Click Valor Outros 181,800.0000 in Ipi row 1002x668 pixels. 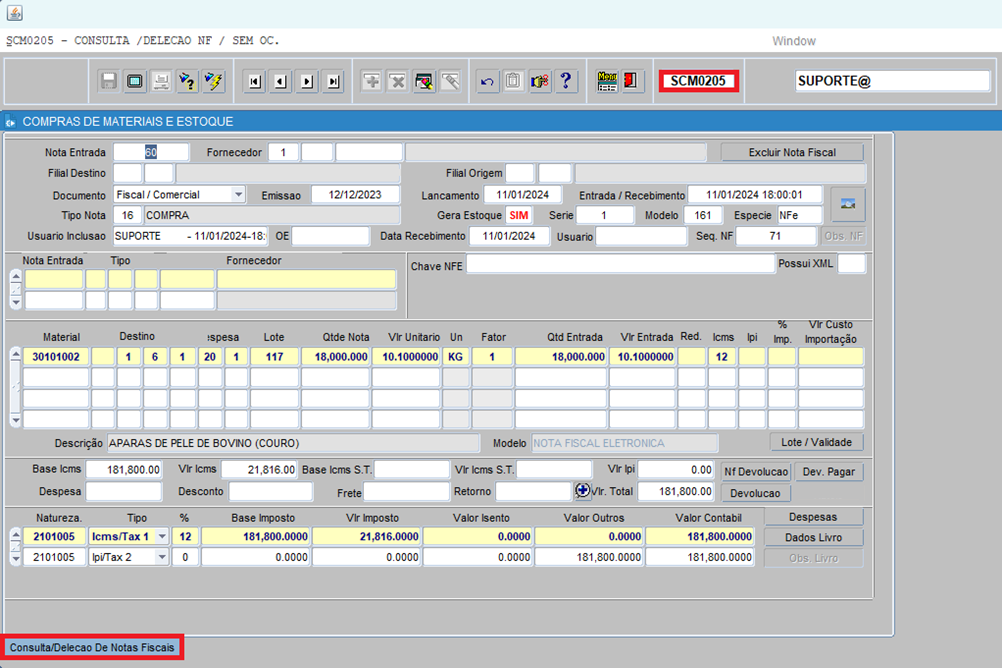pos(589,557)
